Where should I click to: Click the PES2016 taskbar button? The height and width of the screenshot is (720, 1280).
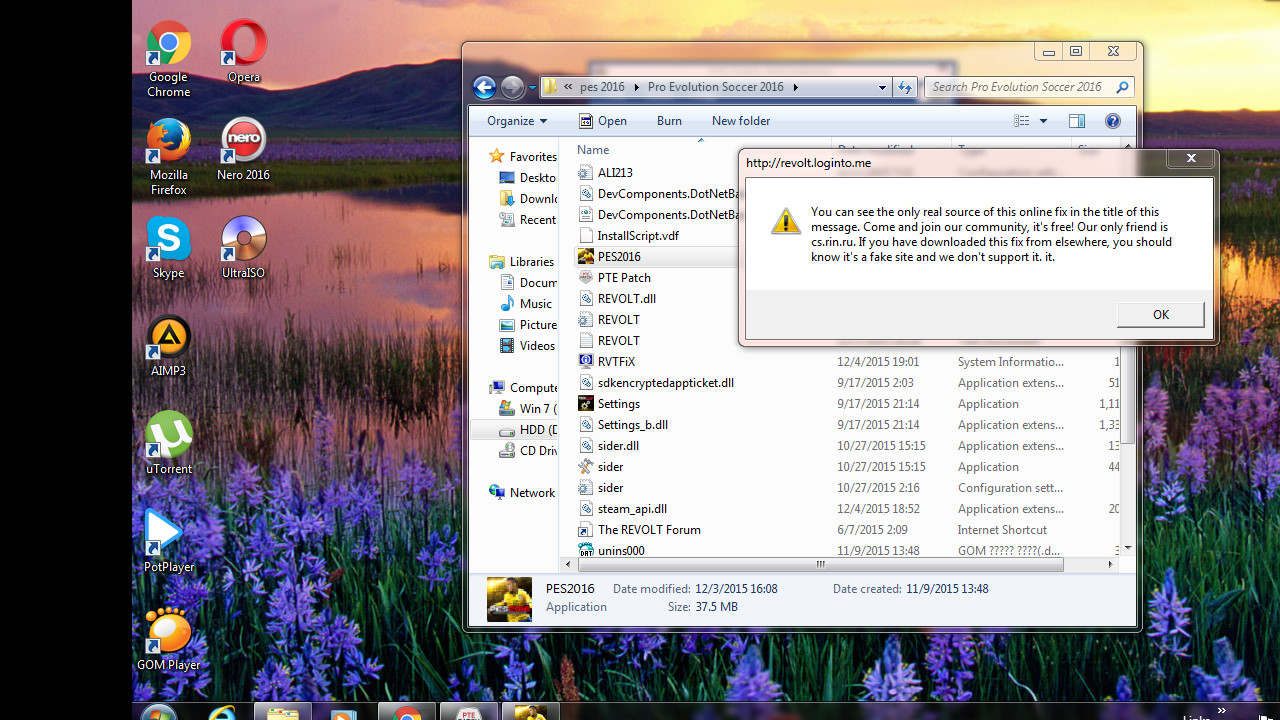pos(530,712)
